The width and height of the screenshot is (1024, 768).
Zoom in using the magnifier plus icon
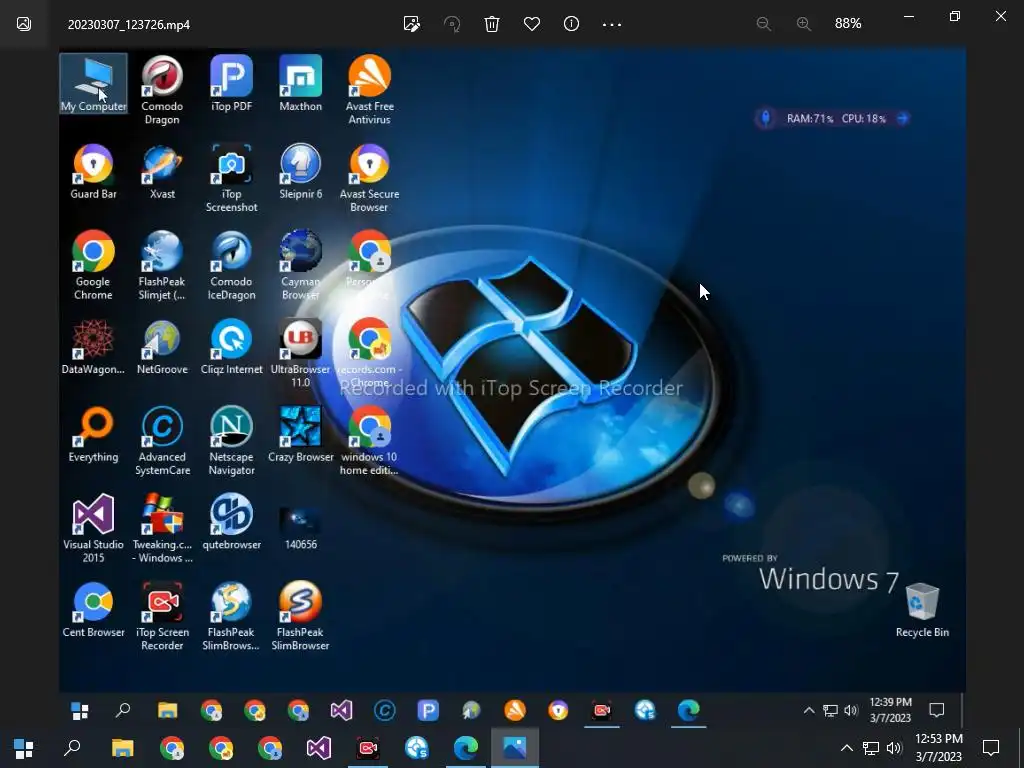click(804, 24)
